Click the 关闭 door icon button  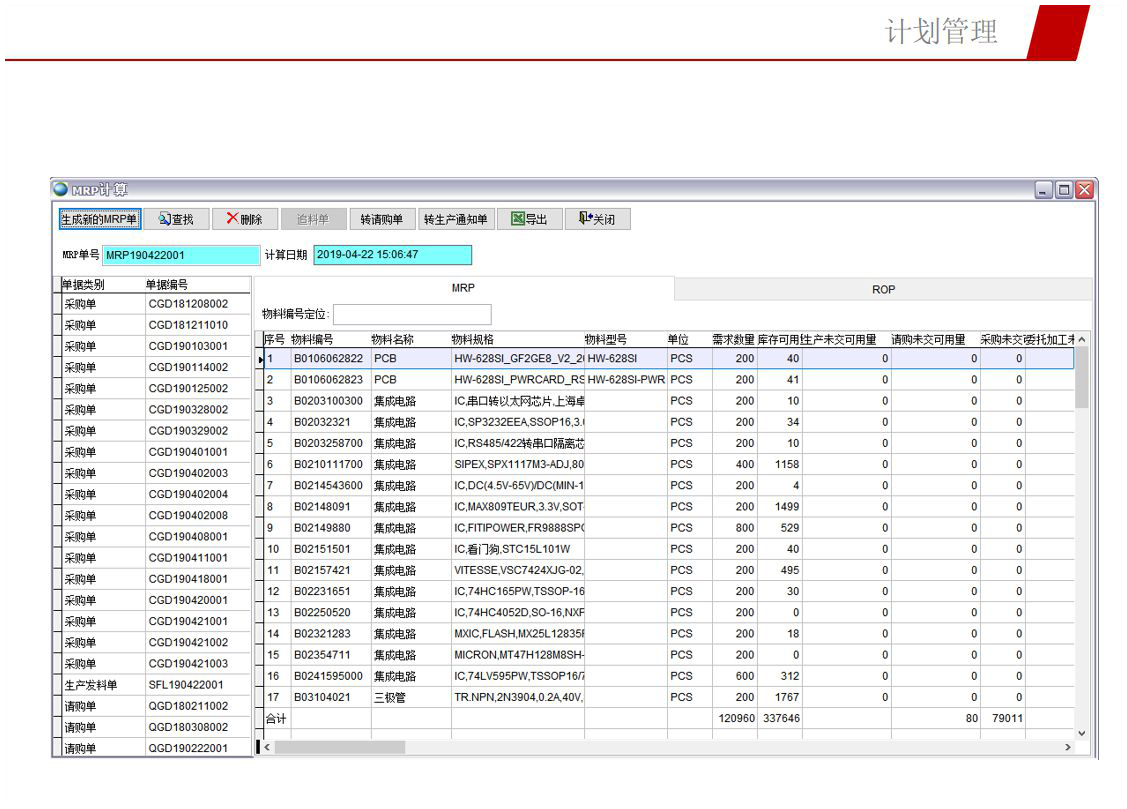coord(597,219)
